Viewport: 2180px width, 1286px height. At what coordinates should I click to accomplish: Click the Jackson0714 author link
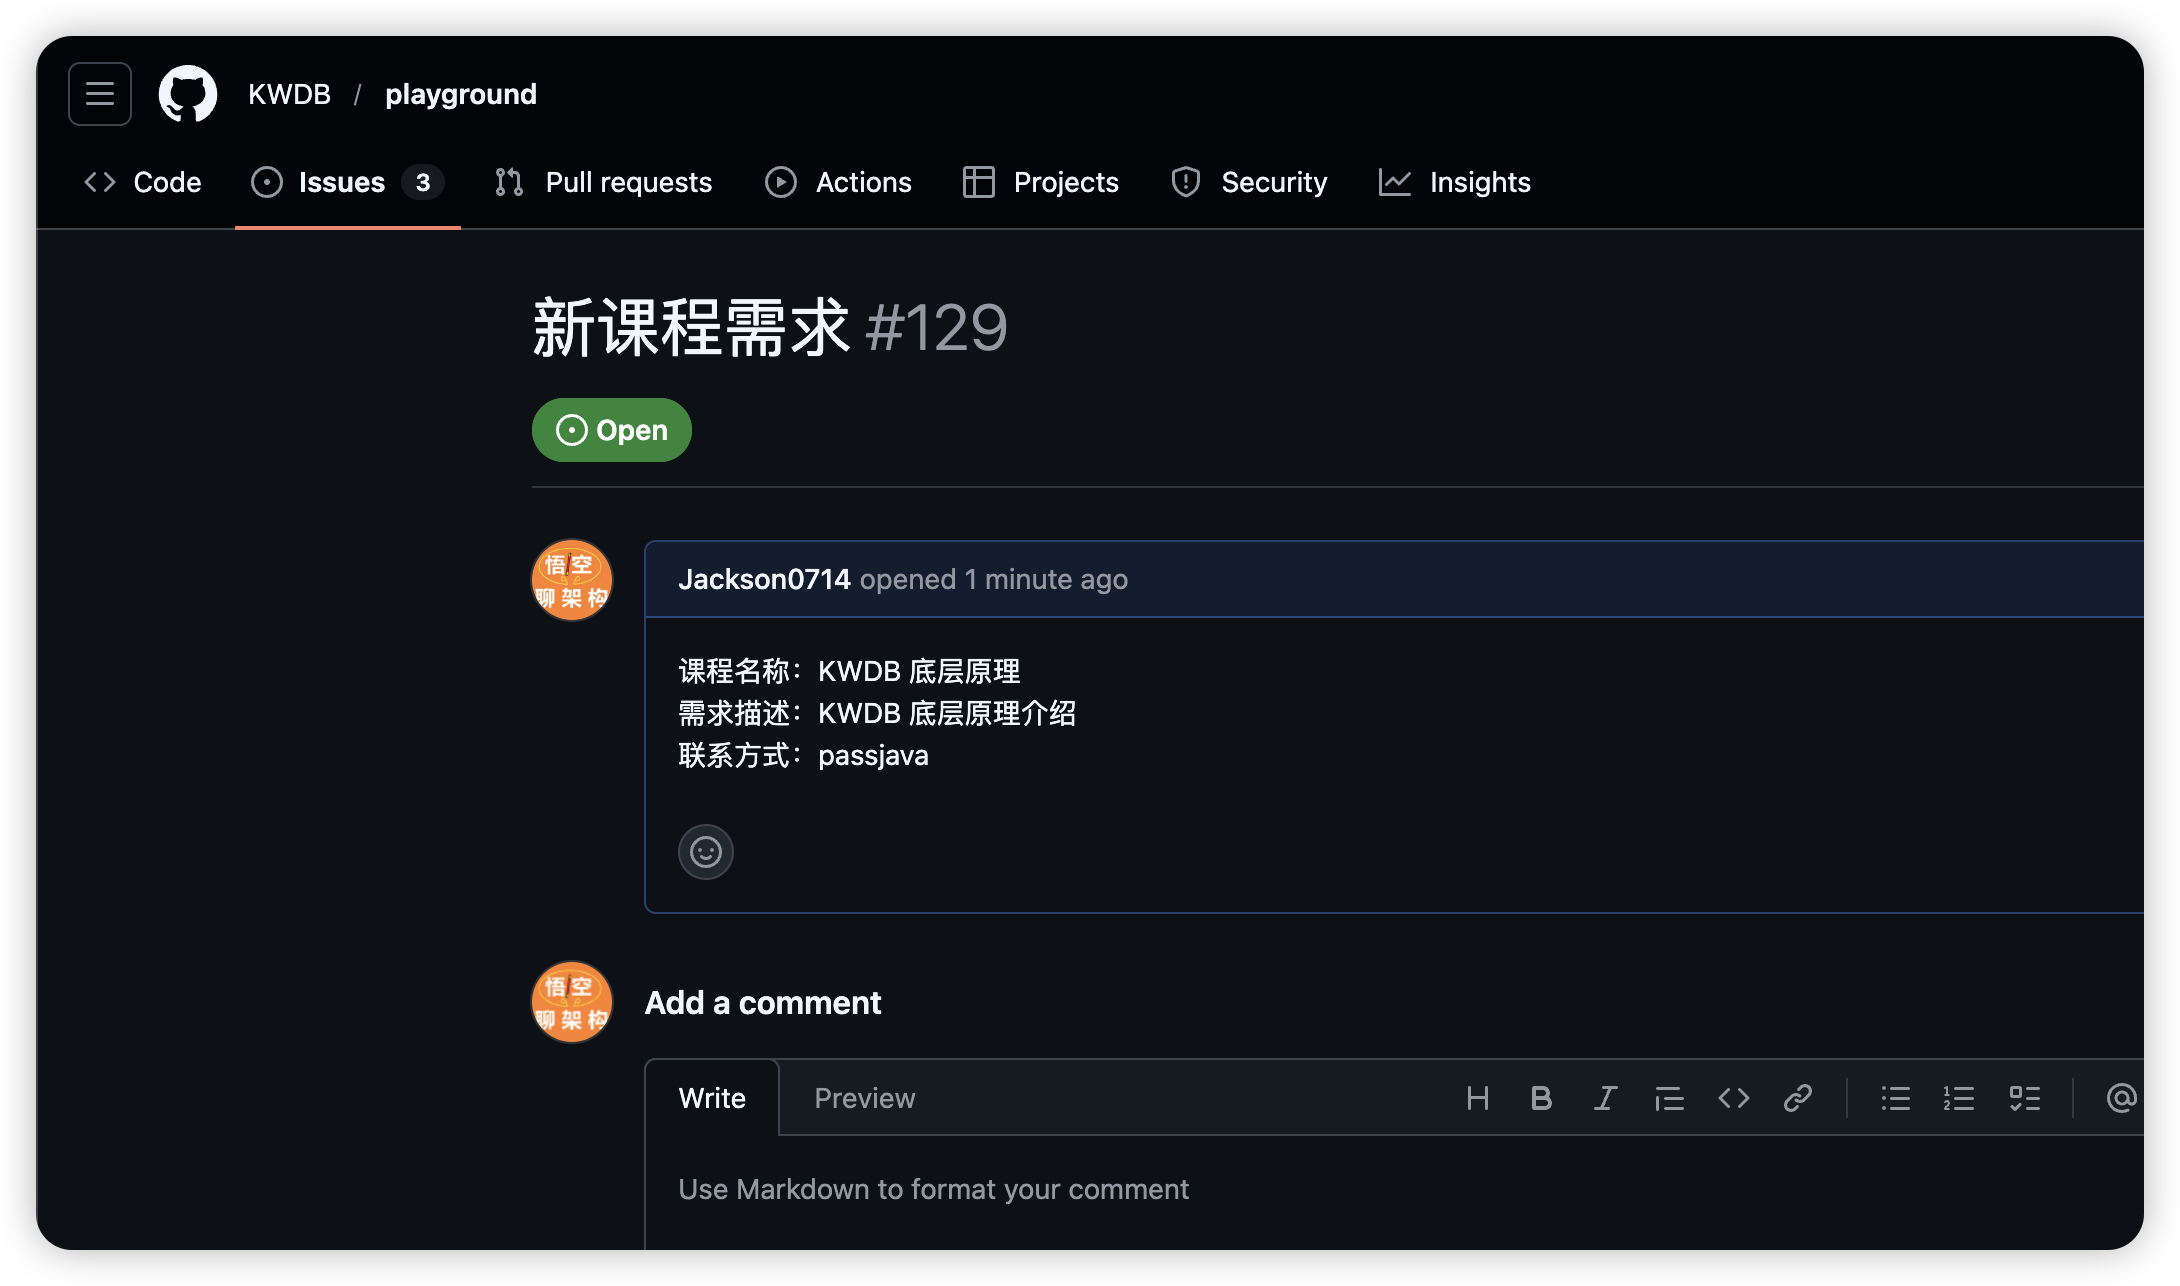point(764,579)
